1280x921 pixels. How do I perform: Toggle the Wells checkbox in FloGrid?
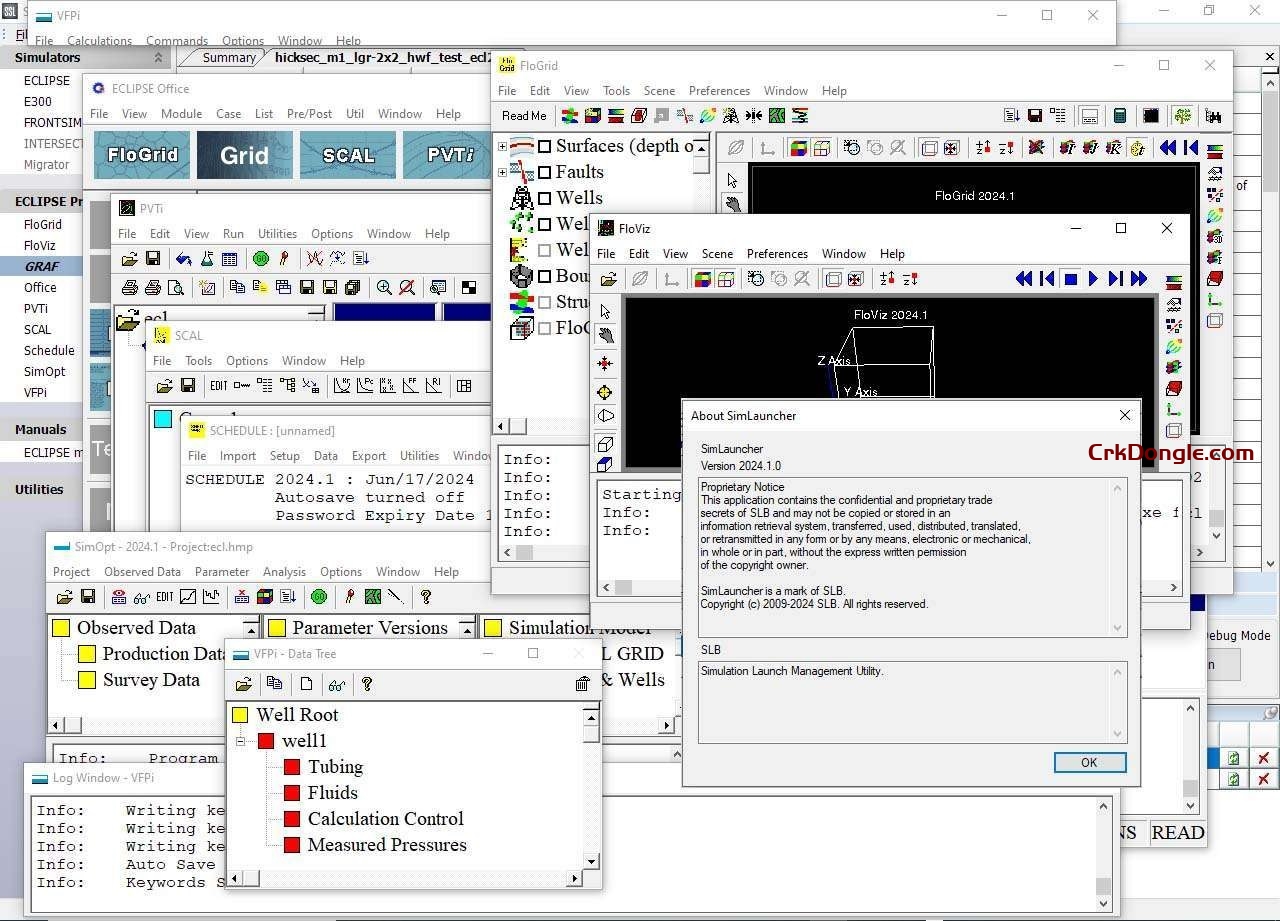pyautogui.click(x=546, y=198)
